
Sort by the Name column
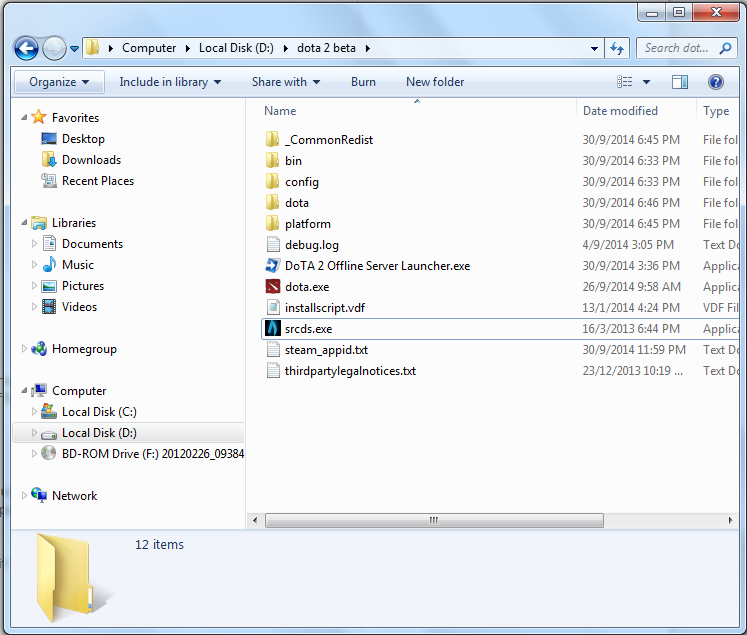click(280, 111)
